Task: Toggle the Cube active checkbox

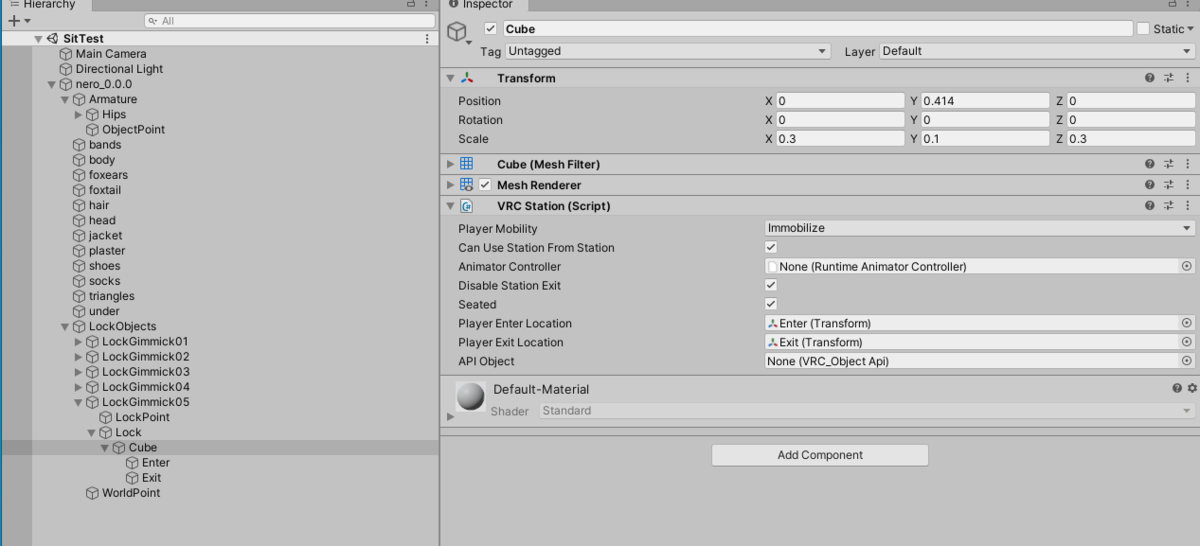Action: point(490,29)
